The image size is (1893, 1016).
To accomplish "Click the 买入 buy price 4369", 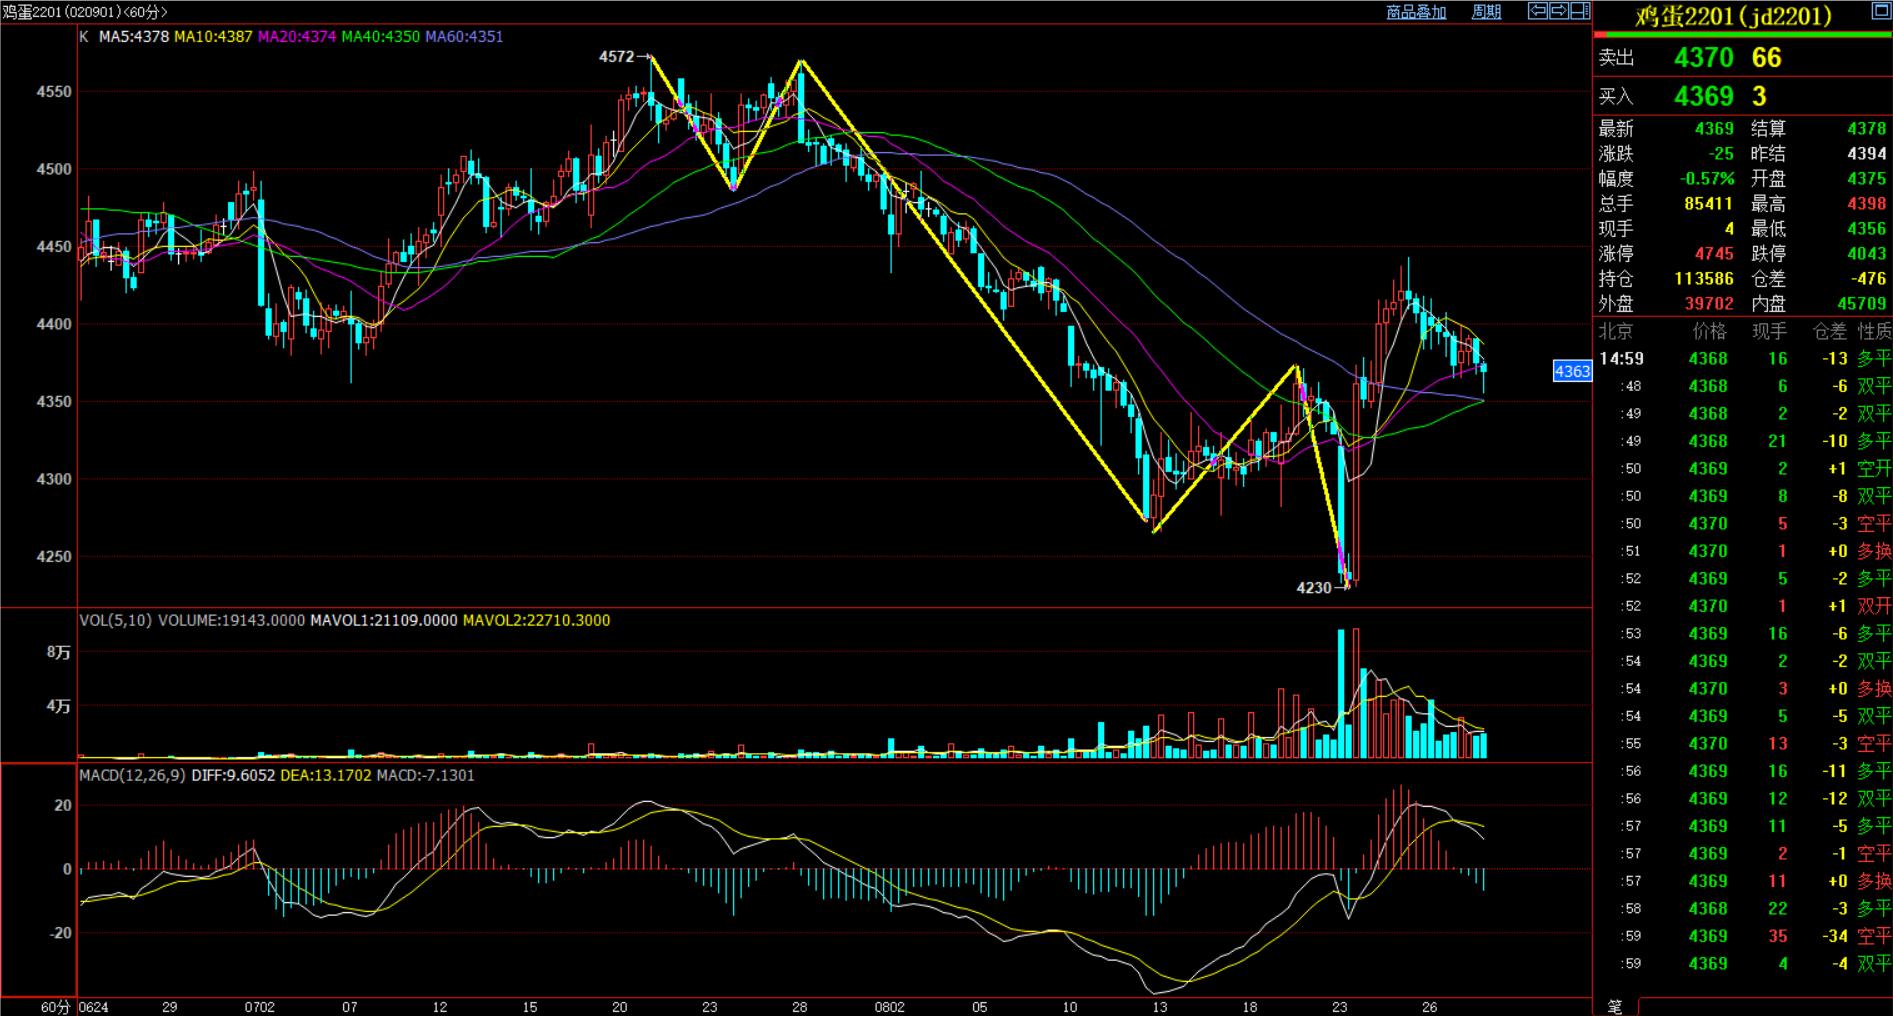I will [x=1703, y=96].
